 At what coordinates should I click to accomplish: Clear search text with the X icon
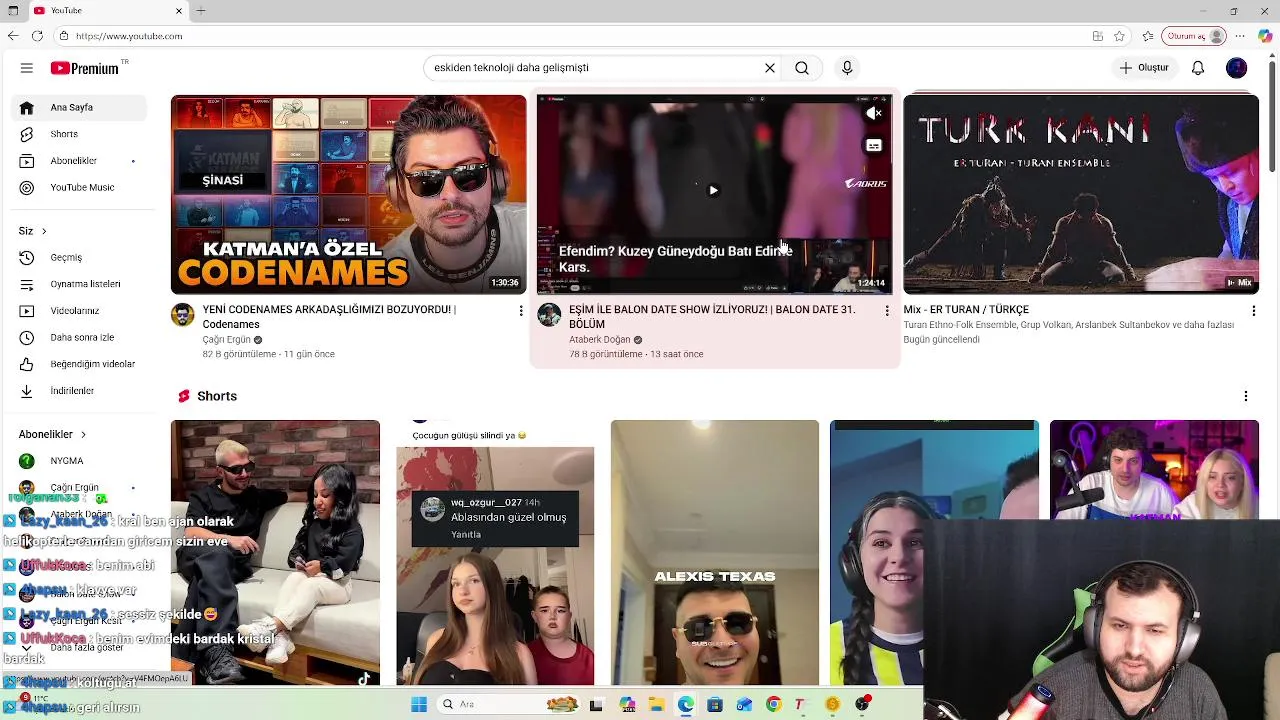pyautogui.click(x=770, y=68)
